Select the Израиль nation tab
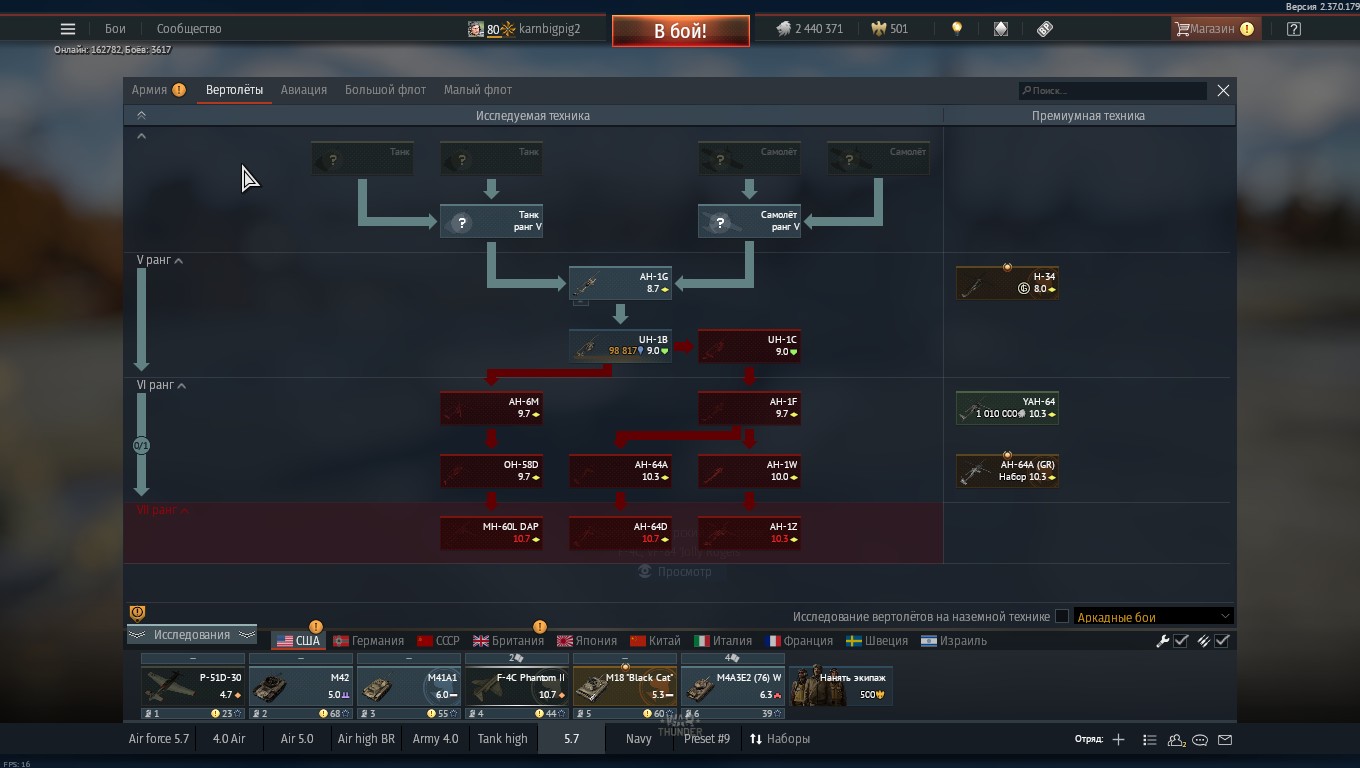Viewport: 1360px width, 768px height. [x=954, y=641]
